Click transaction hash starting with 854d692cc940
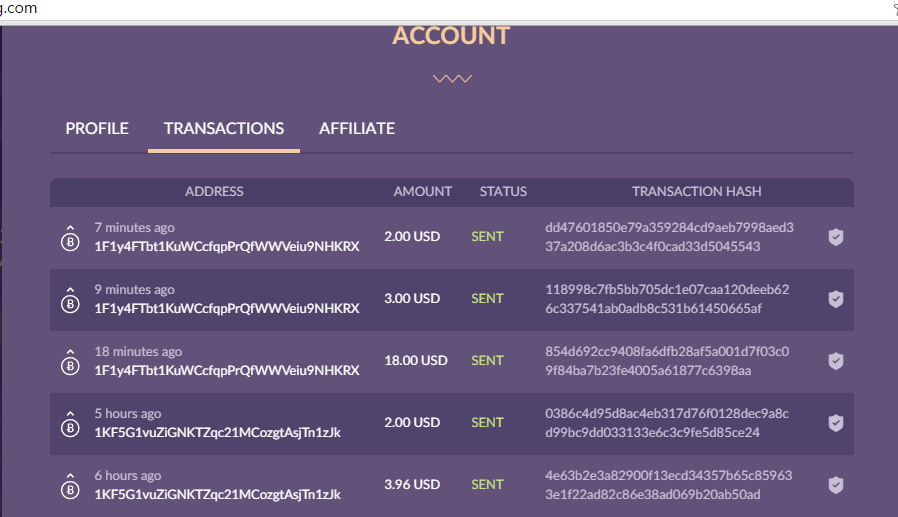Screen dimensions: 898x517 (667, 361)
